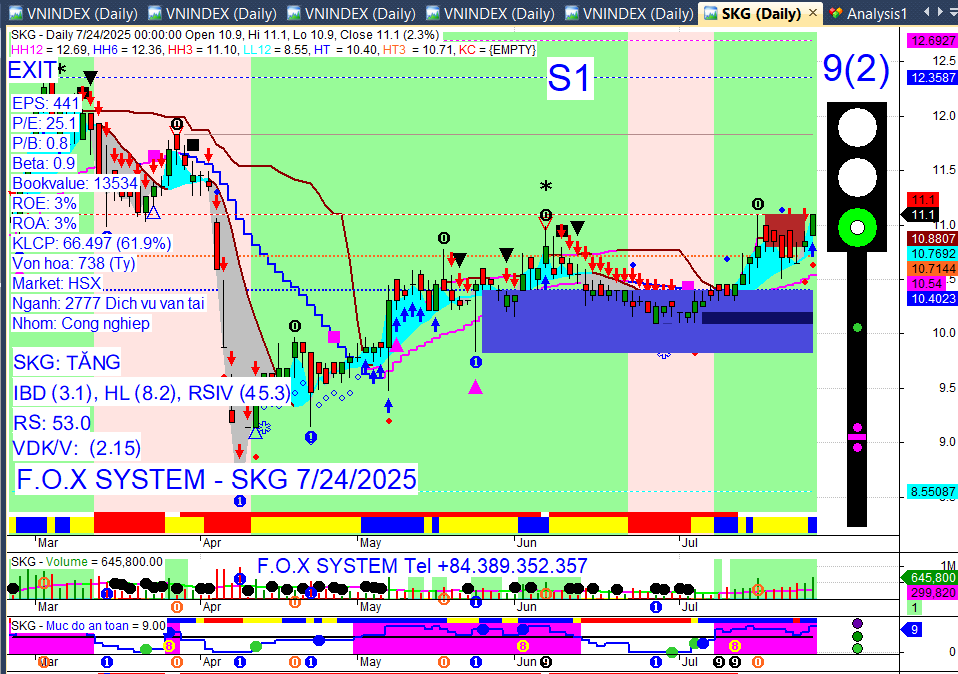
Task: Close the SKG (Daily) tab
Action: (x=813, y=12)
